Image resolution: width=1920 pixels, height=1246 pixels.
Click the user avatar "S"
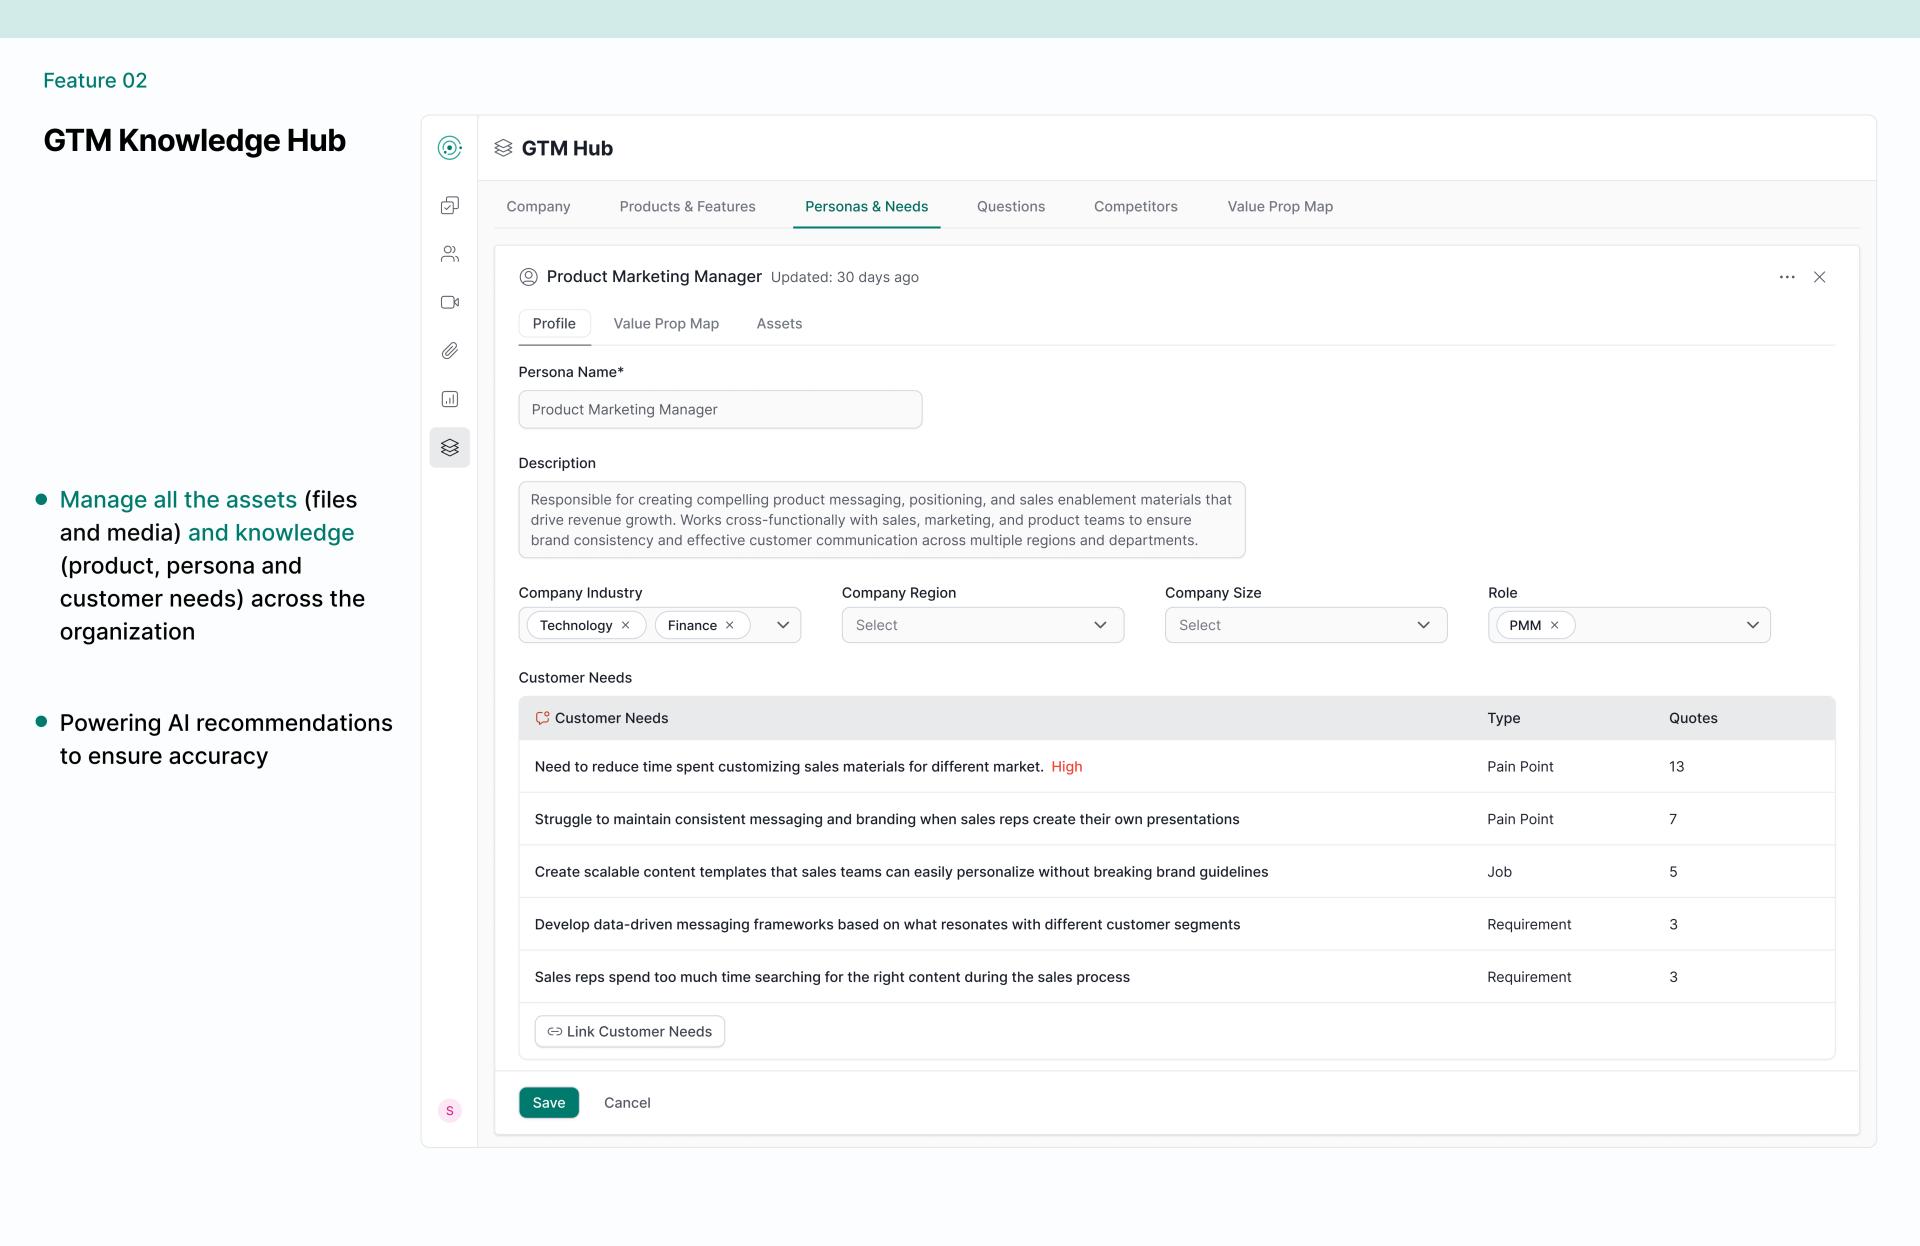pos(450,1110)
